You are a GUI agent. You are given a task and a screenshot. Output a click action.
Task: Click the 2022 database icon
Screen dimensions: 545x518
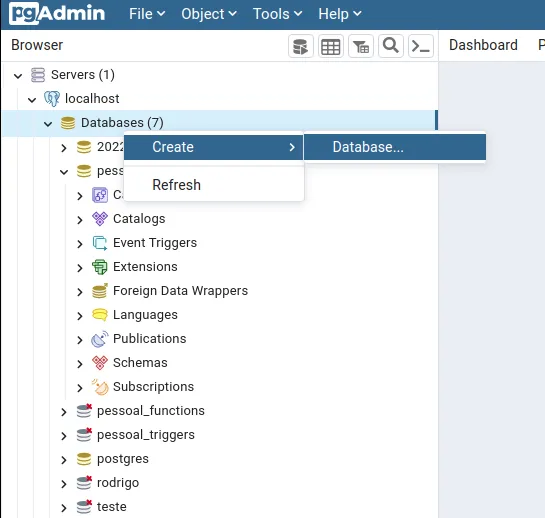pyautogui.click(x=84, y=147)
